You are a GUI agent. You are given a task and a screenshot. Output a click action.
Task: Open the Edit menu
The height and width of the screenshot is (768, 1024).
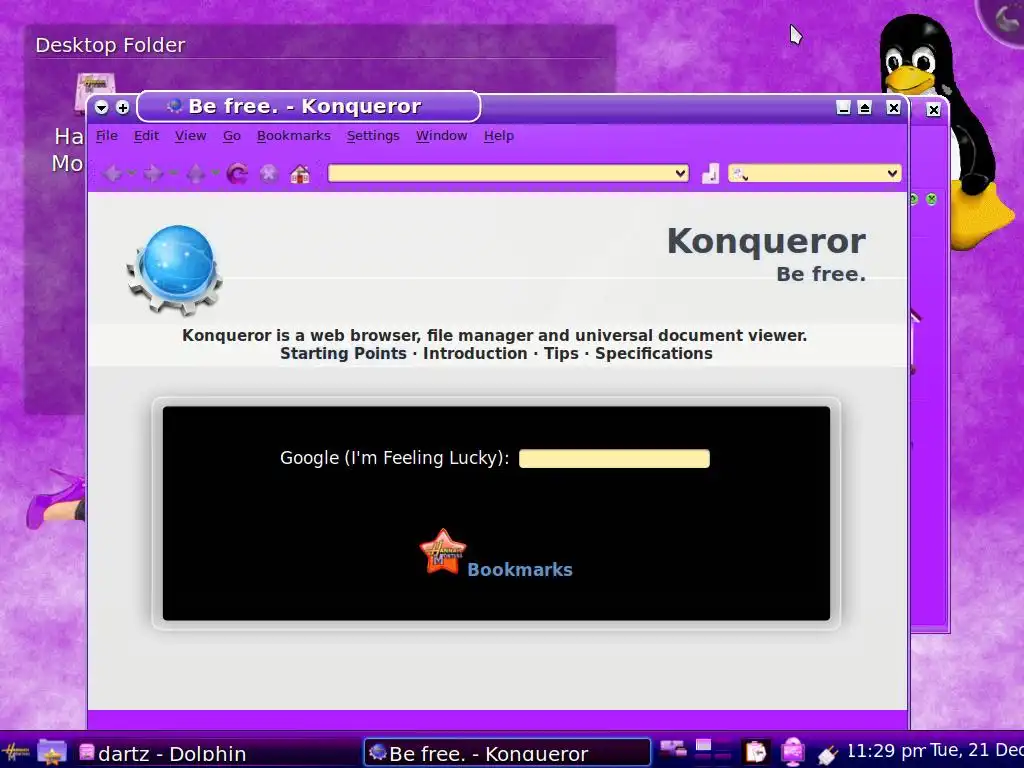tap(146, 136)
